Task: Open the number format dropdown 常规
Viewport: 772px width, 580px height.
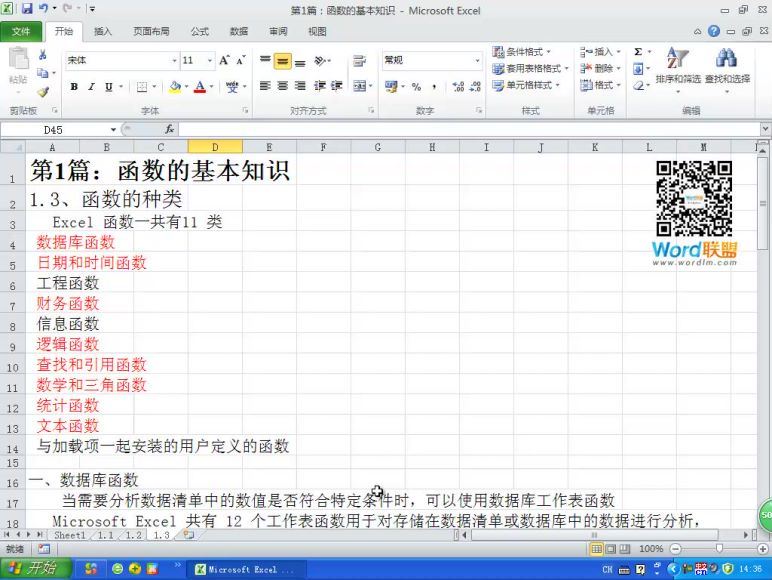Action: tap(477, 61)
